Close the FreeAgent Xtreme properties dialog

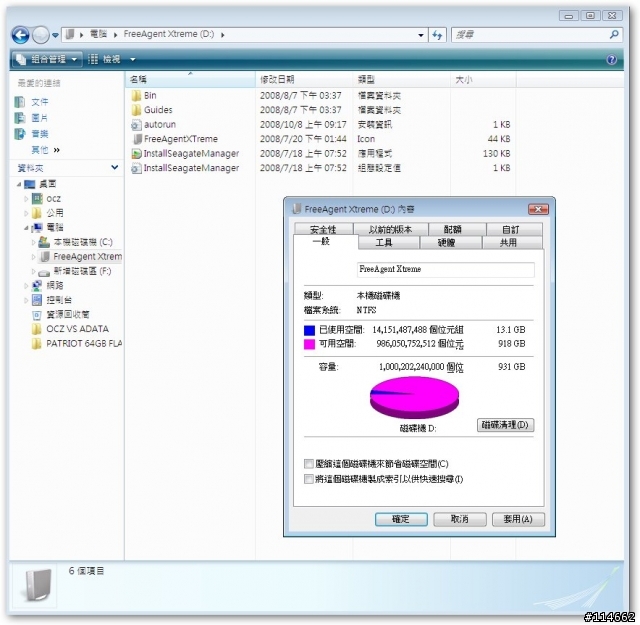coord(538,209)
